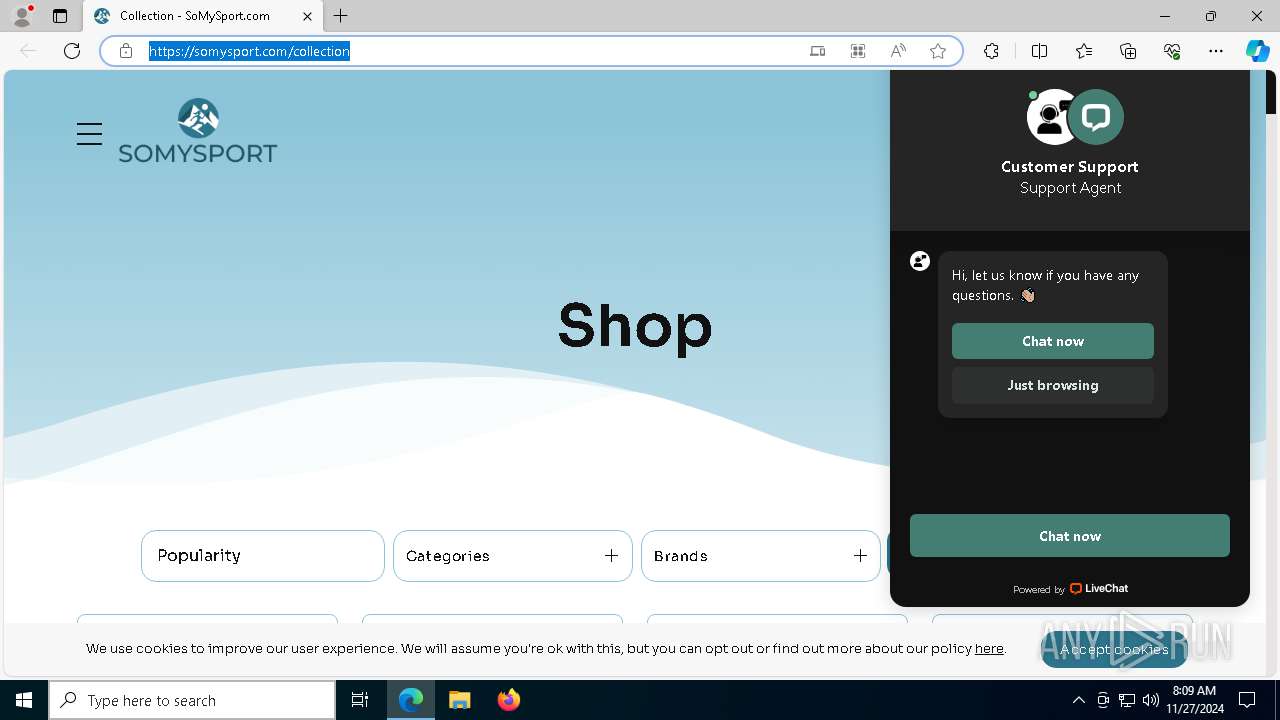The image size is (1280, 720).
Task: Open network settings tray icon
Action: point(1127,700)
